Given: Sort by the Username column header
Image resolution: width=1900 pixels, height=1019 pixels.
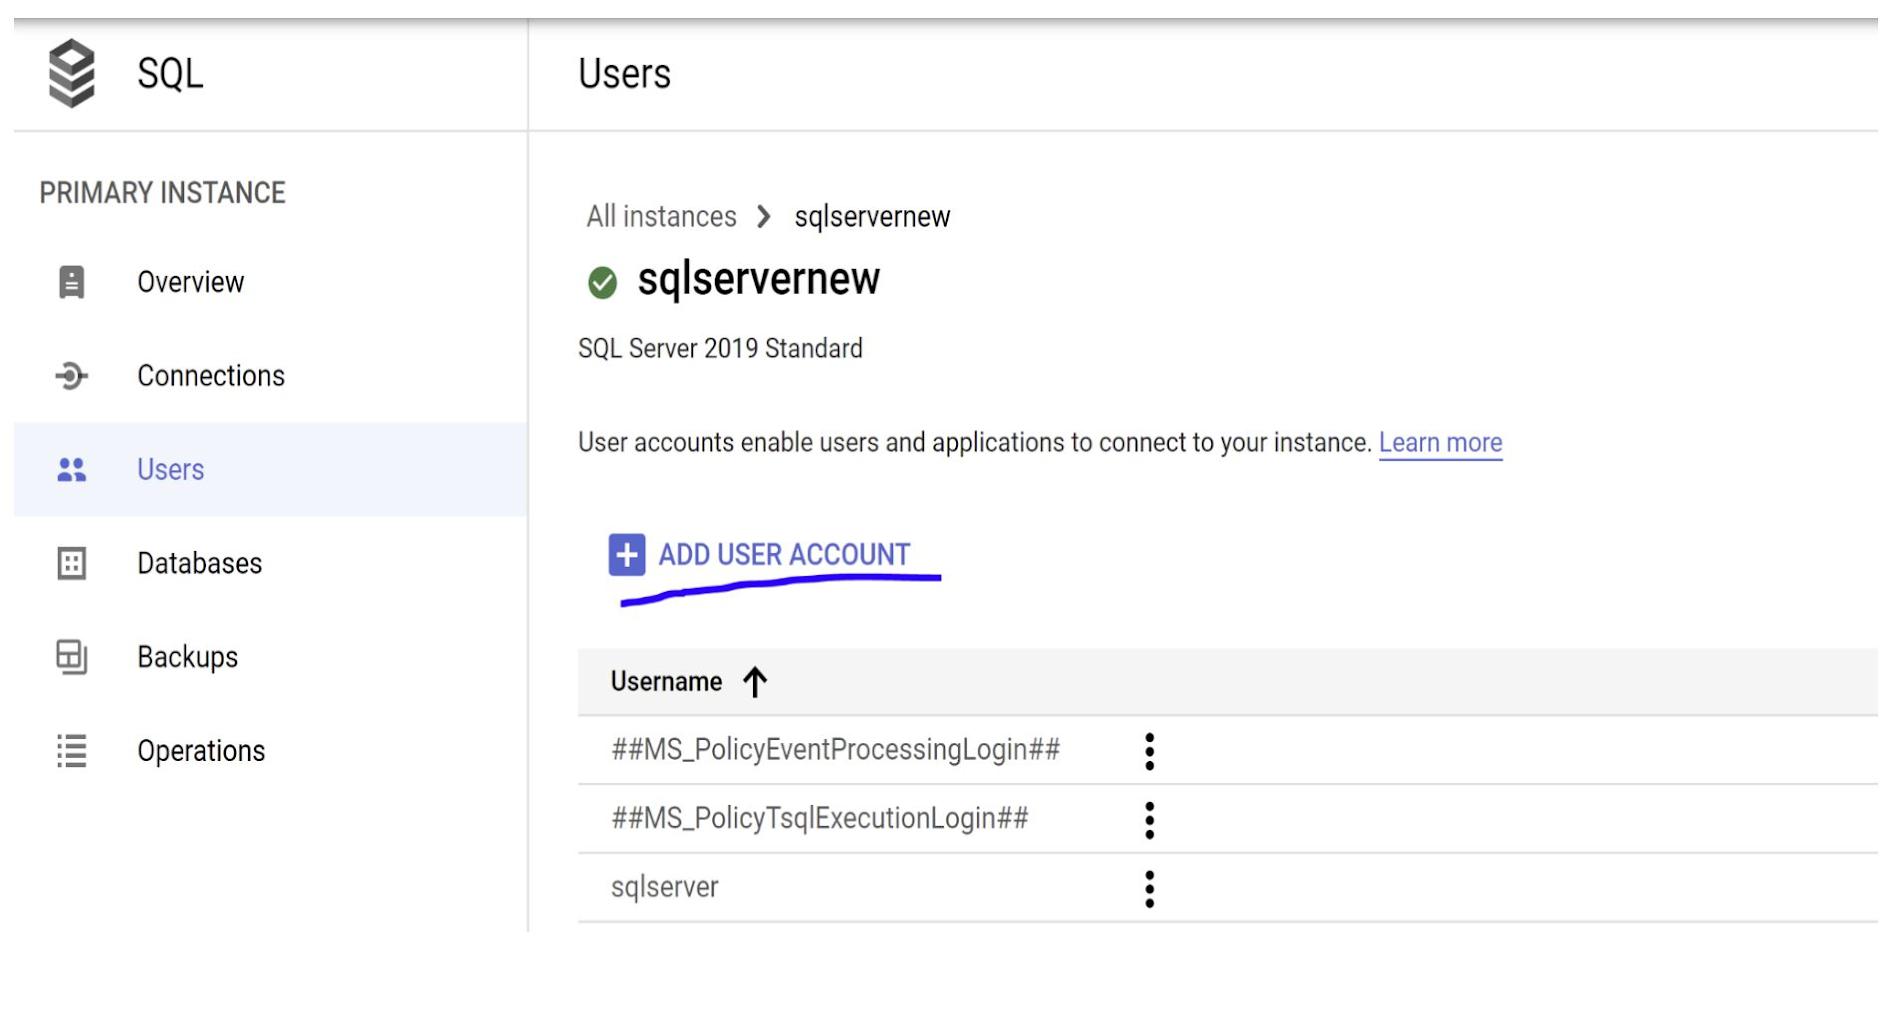Looking at the screenshot, I should (x=666, y=682).
